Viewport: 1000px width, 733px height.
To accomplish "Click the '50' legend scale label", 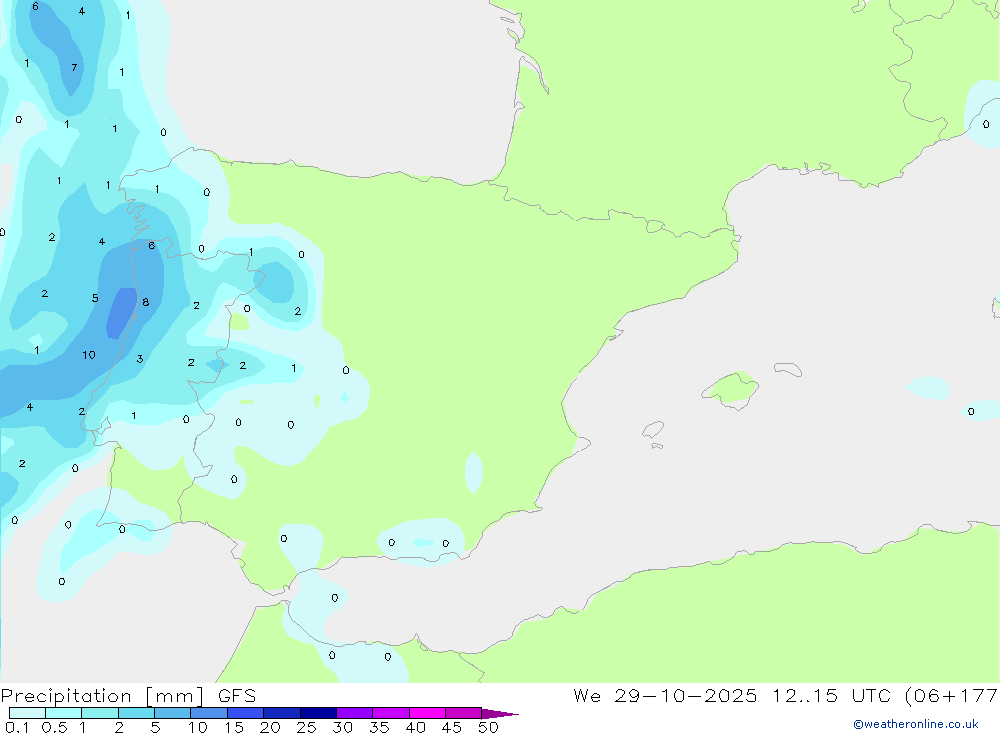I will pyautogui.click(x=488, y=727).
